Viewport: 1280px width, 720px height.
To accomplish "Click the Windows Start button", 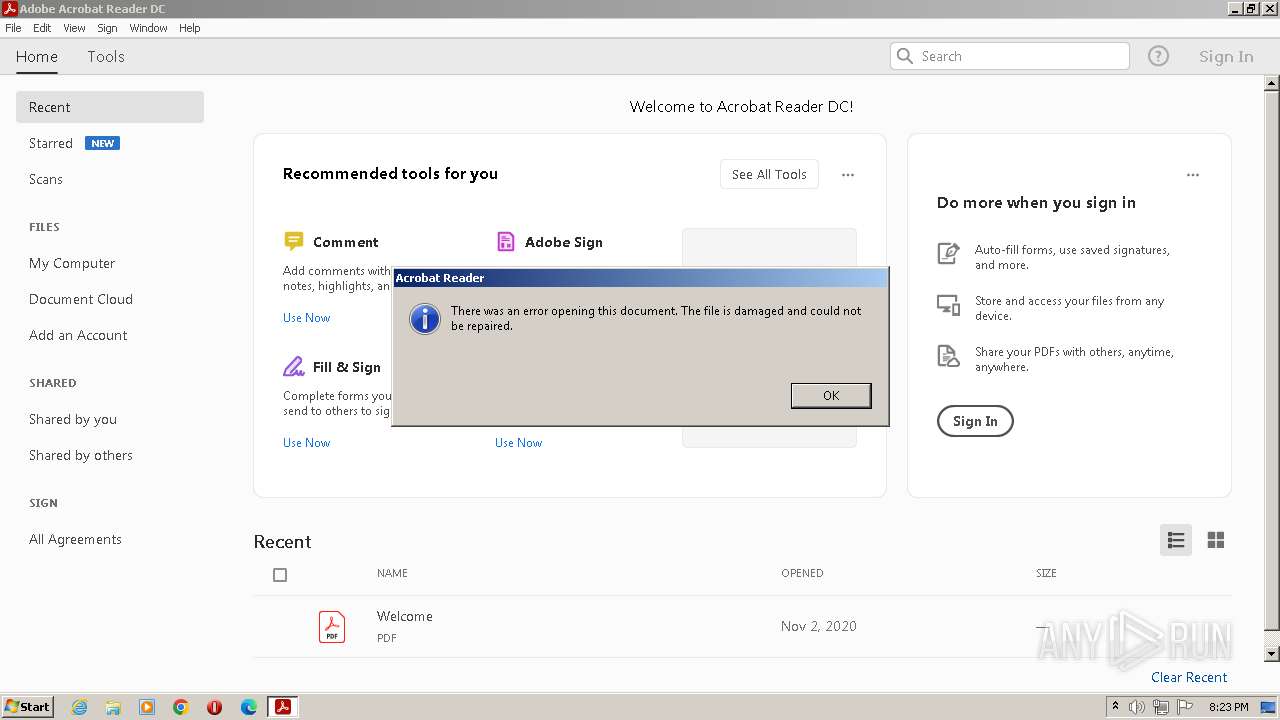I will [x=27, y=706].
